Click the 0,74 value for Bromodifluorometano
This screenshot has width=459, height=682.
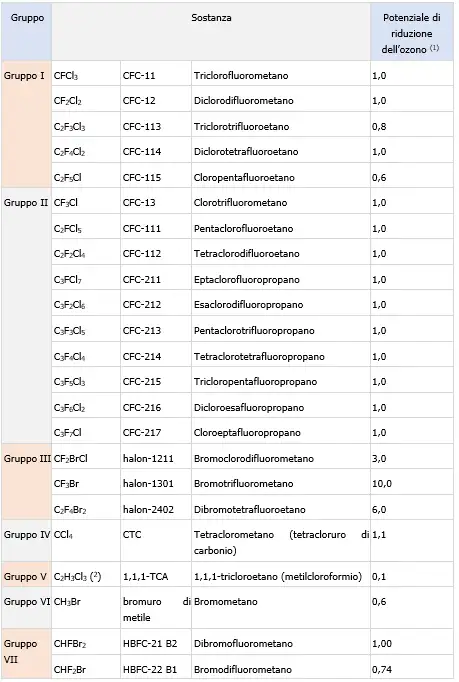click(x=382, y=669)
